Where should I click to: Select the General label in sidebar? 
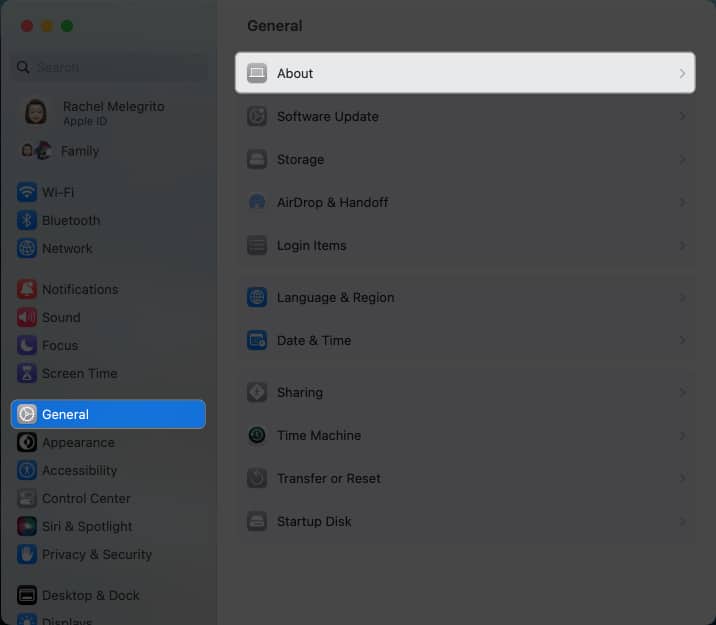coord(65,414)
